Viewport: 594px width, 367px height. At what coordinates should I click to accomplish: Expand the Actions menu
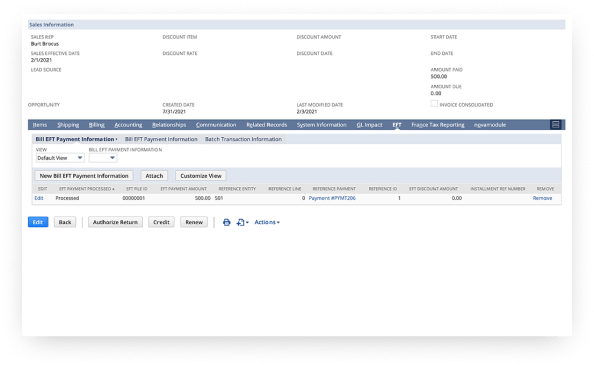click(267, 222)
